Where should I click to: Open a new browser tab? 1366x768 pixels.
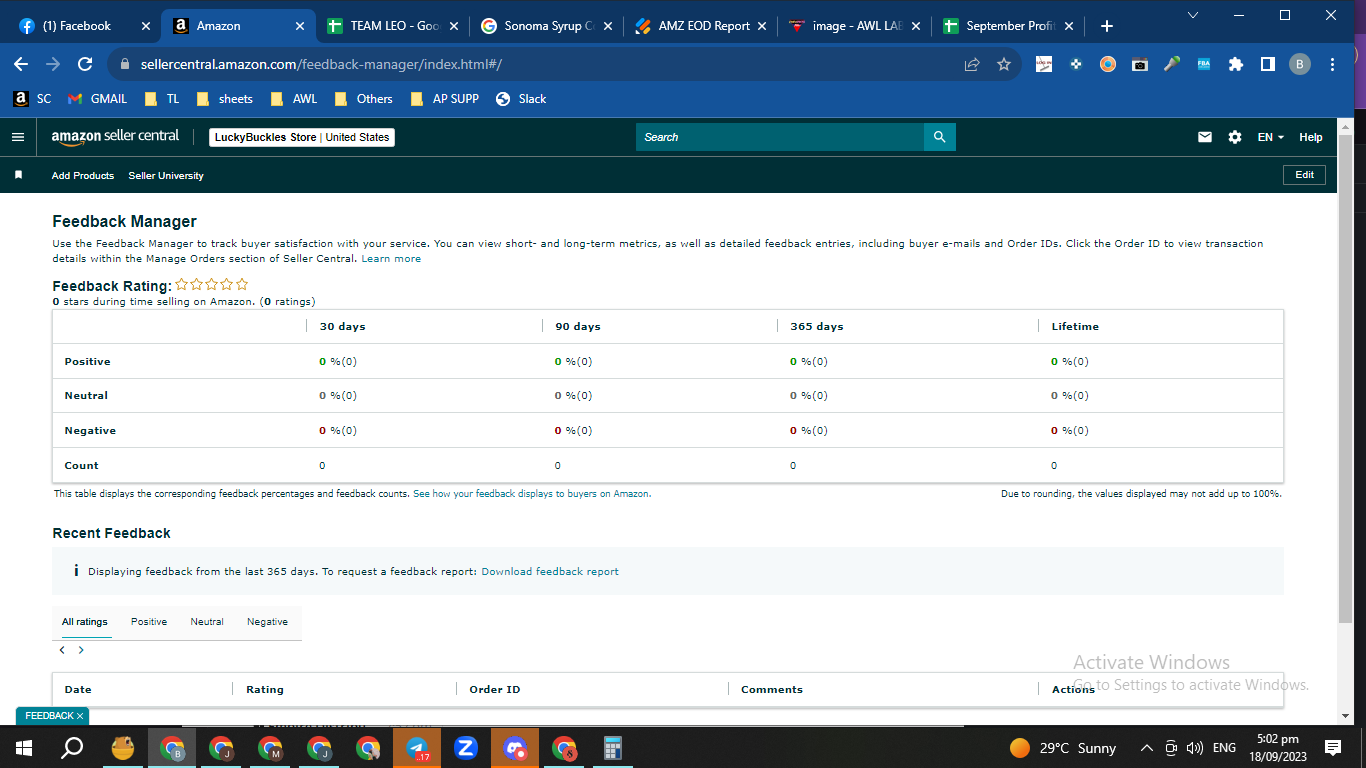click(1106, 26)
